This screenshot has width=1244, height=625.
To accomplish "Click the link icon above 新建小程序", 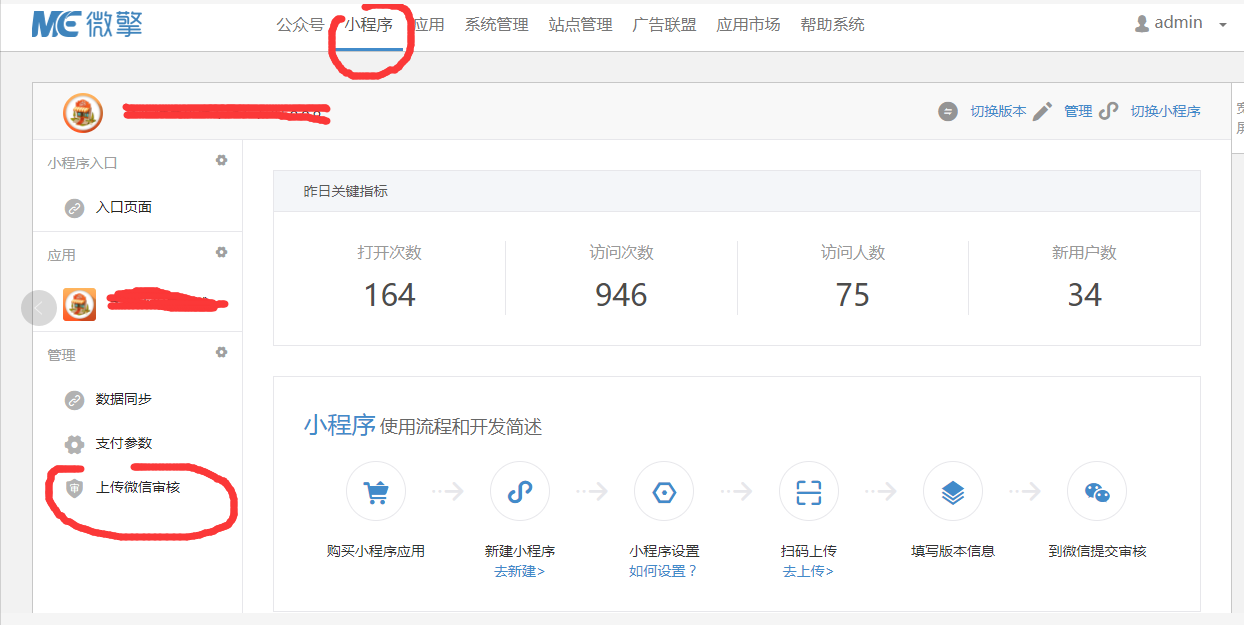I will 520,492.
